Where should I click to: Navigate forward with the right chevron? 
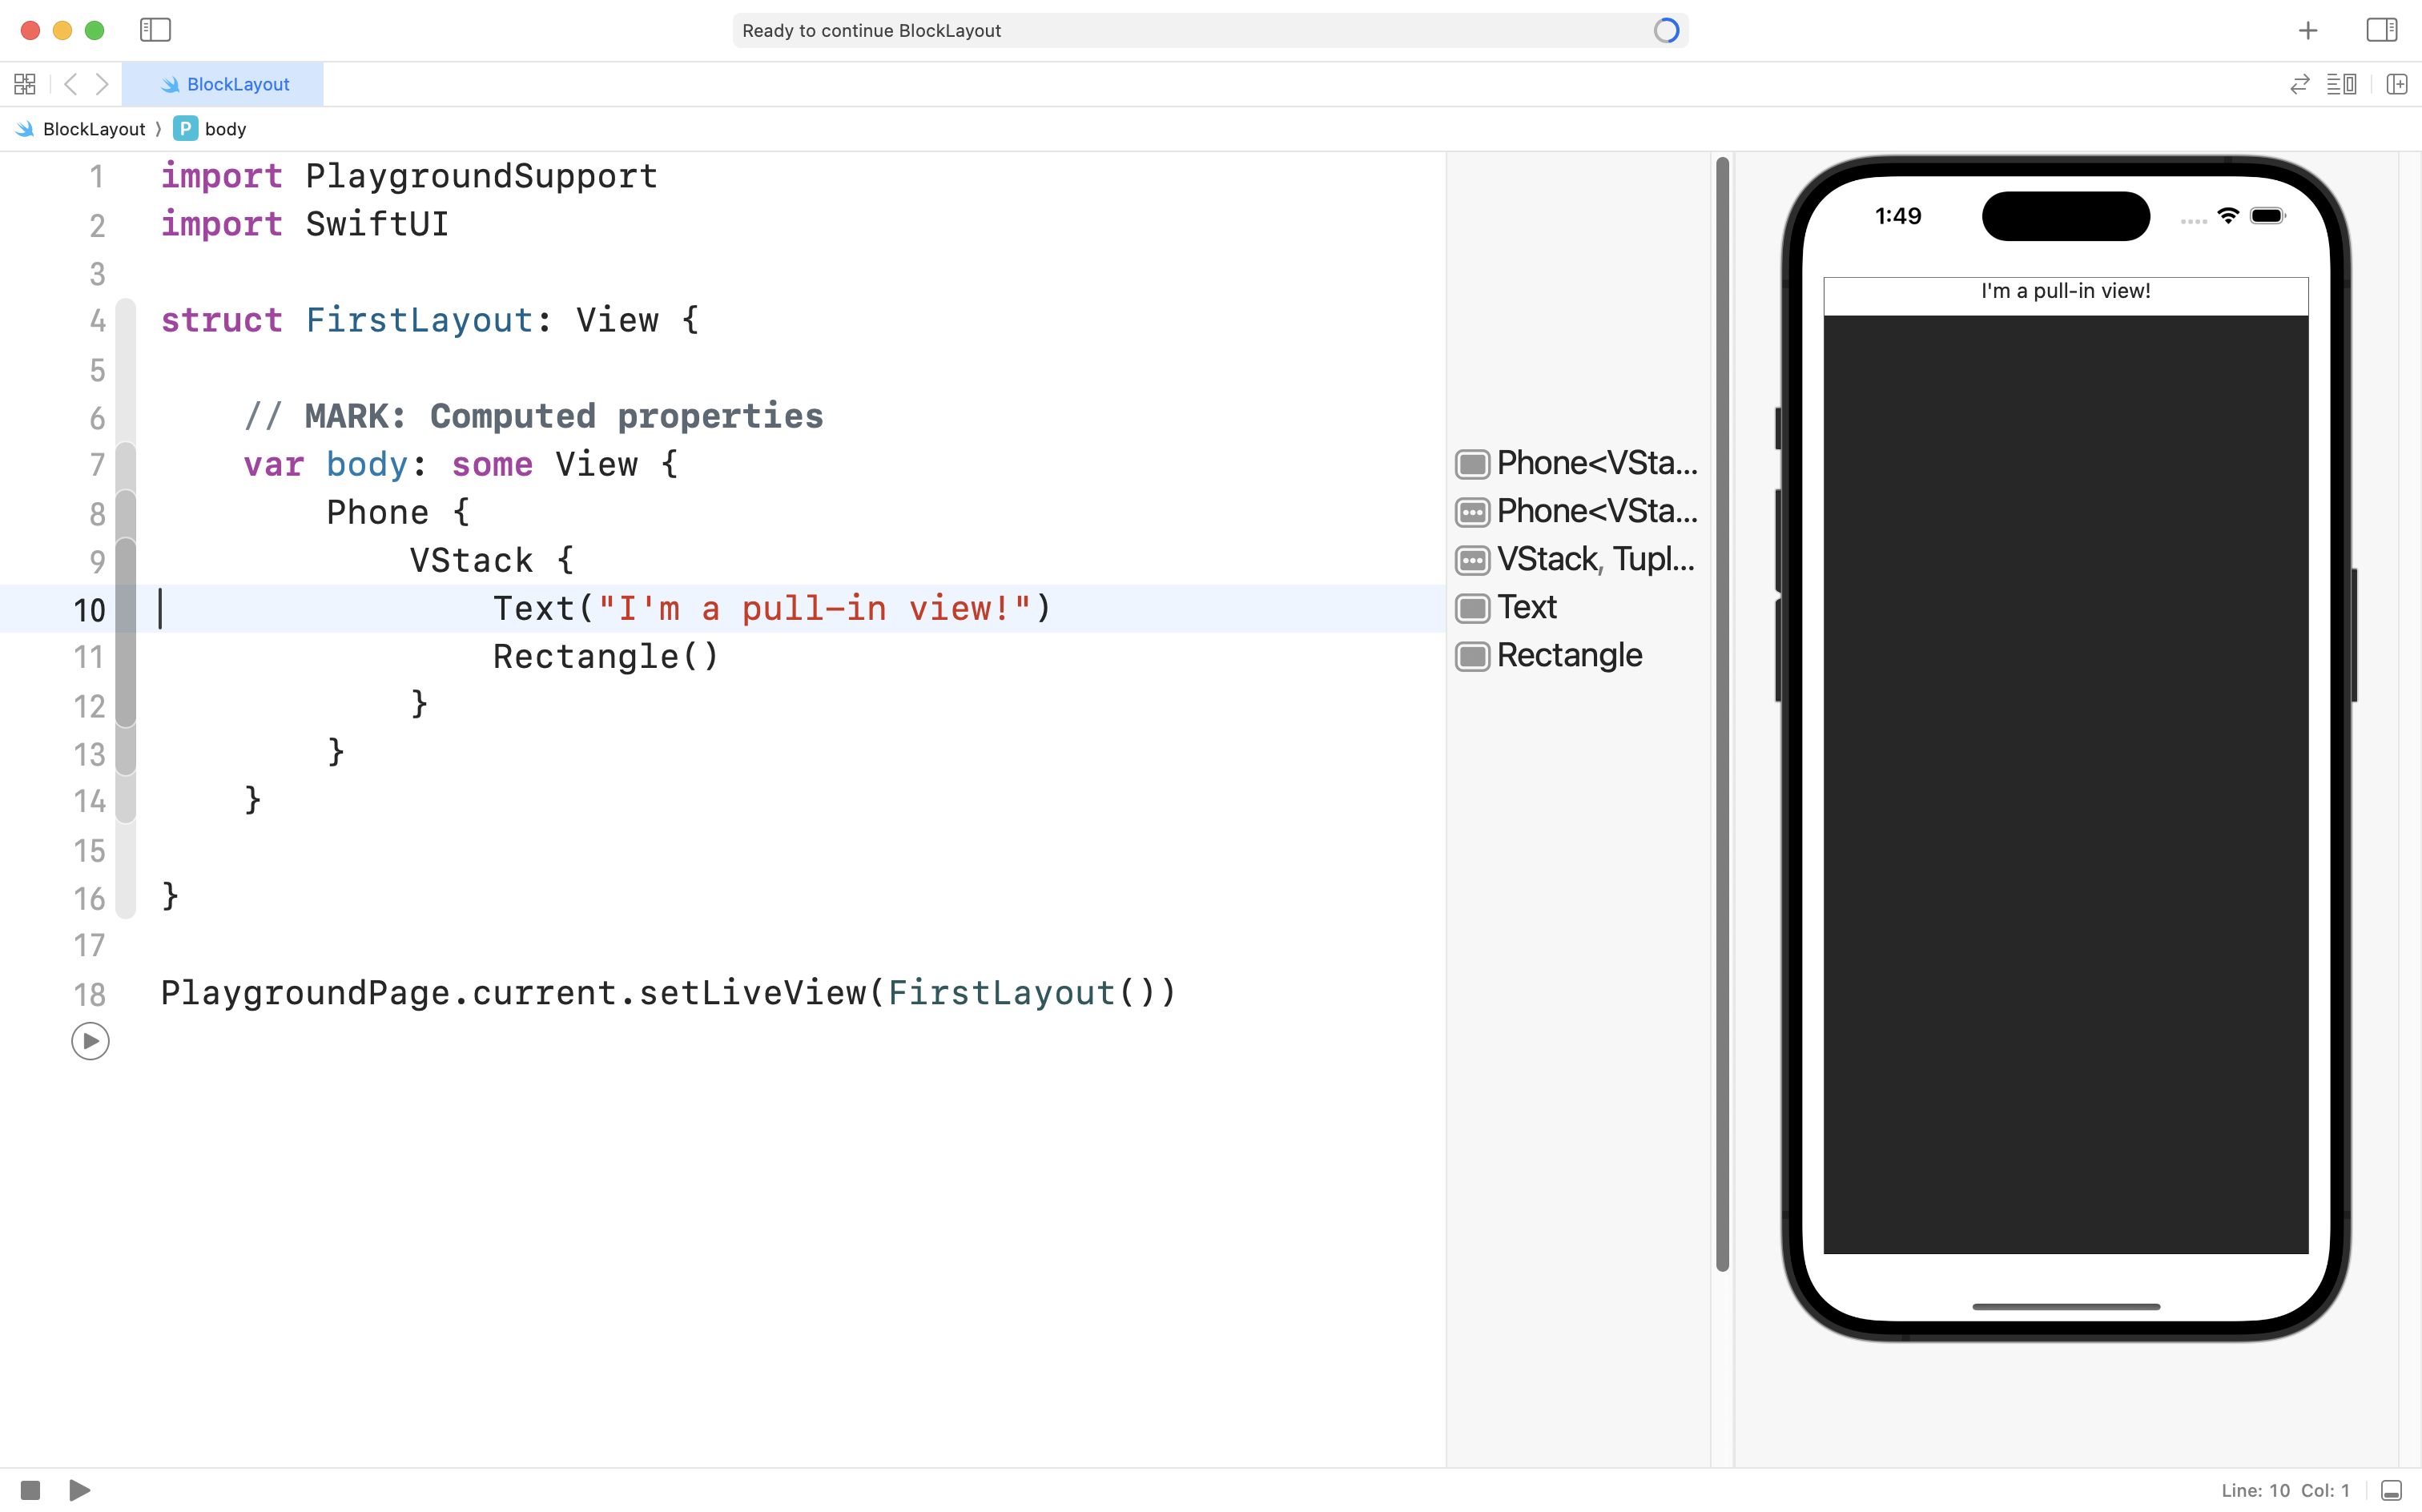(102, 84)
